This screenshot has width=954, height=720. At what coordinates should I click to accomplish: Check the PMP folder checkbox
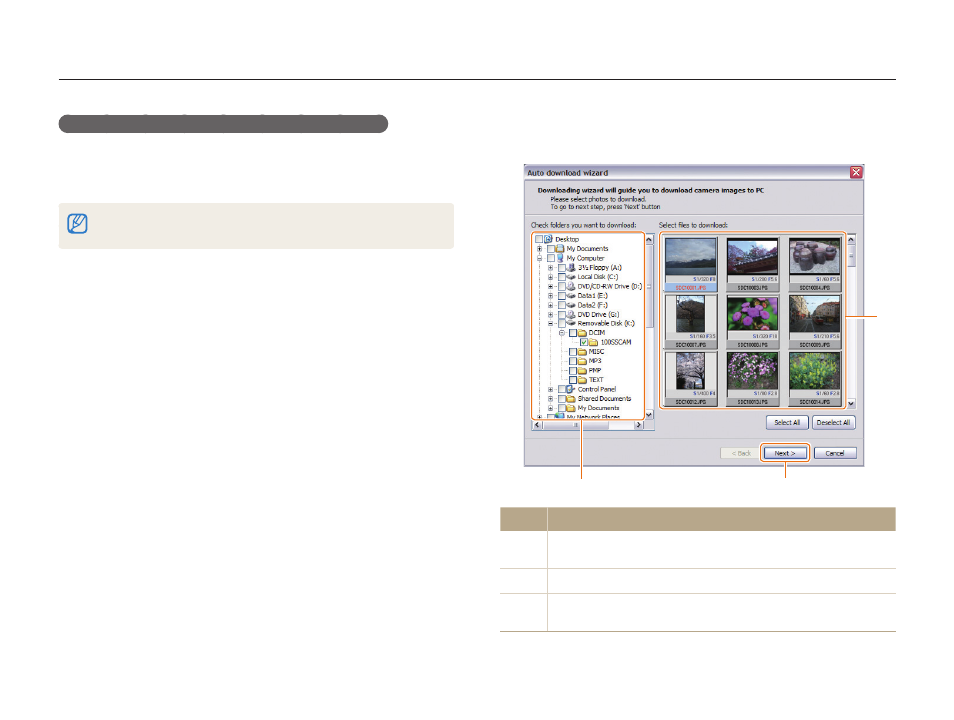tap(573, 370)
